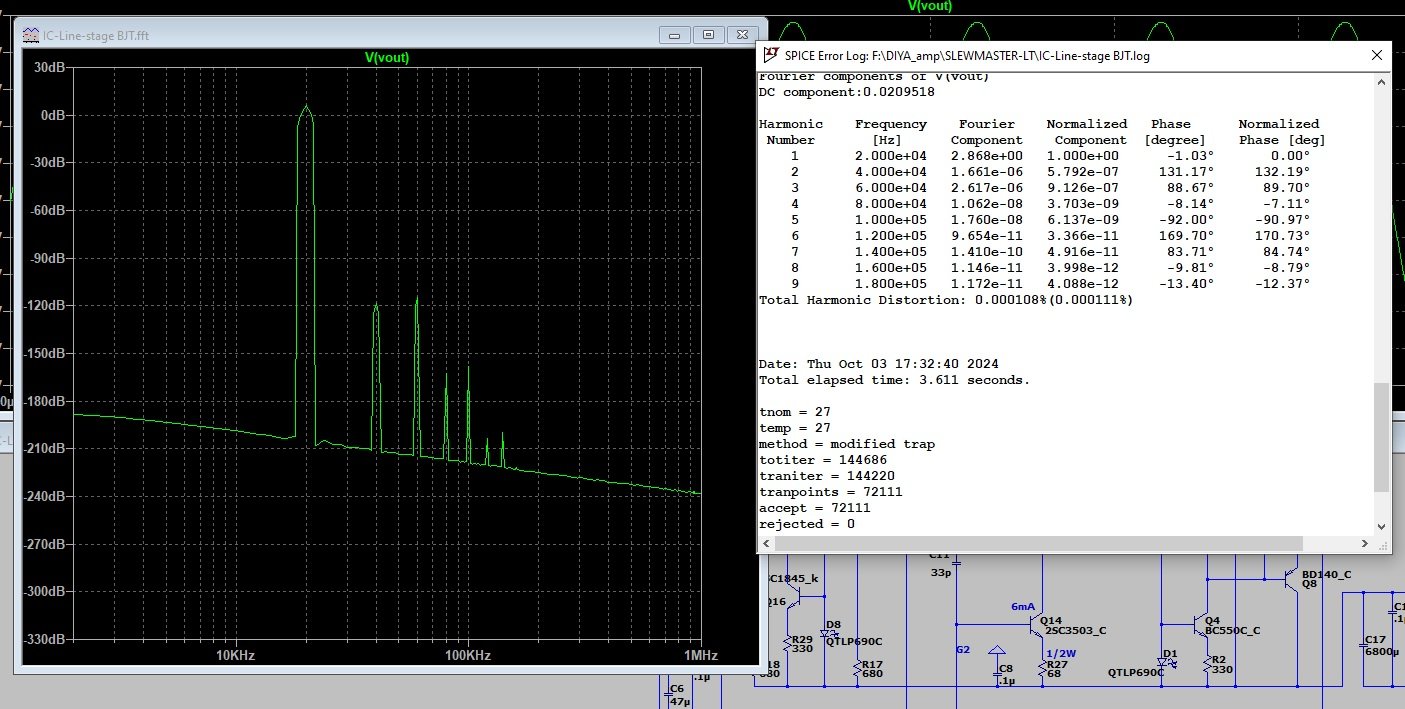The image size is (1405, 709).
Task: Click the 0dB axis label in FFT plot
Action: 52,115
